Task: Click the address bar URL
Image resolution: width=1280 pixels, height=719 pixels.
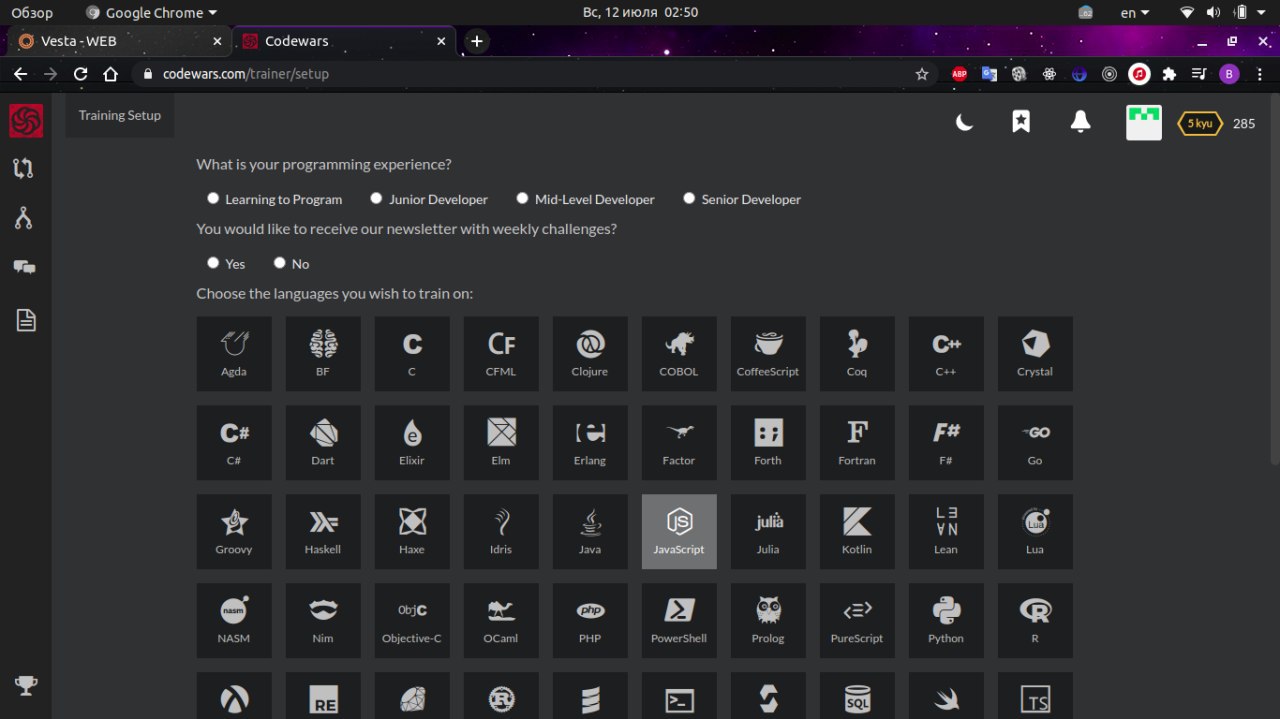Action: click(x=246, y=74)
